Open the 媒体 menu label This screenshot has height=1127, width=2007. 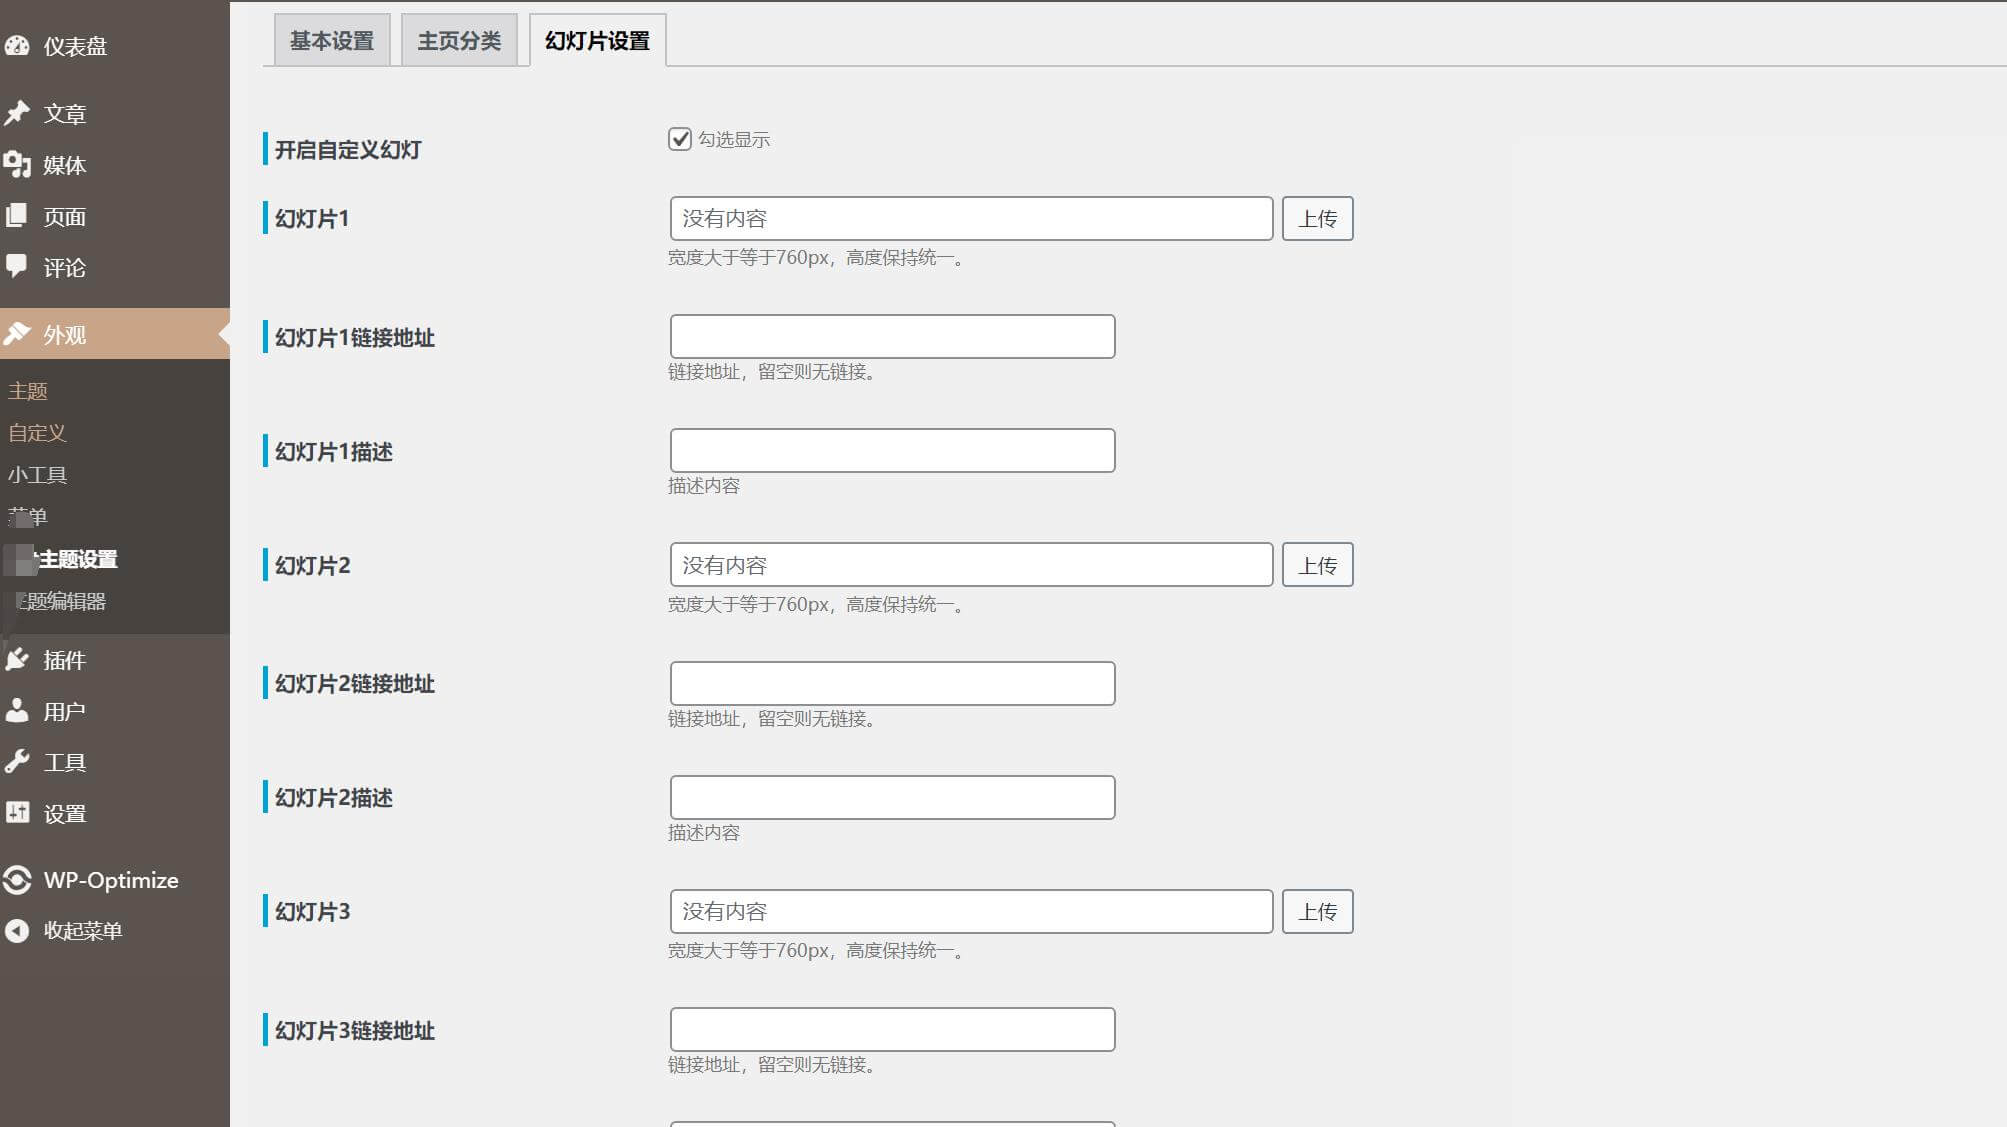click(x=65, y=165)
